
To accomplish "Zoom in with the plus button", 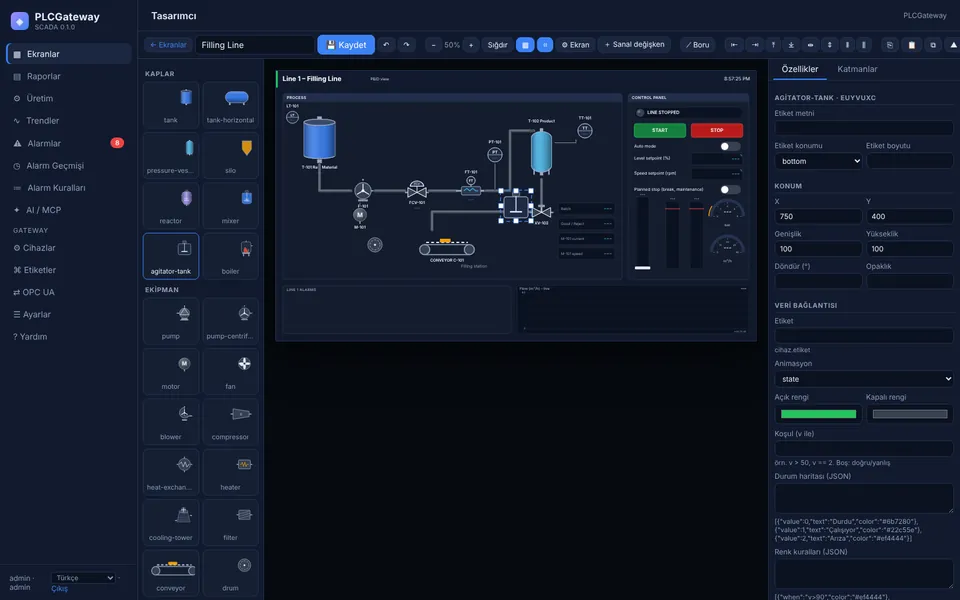I will pyautogui.click(x=471, y=45).
